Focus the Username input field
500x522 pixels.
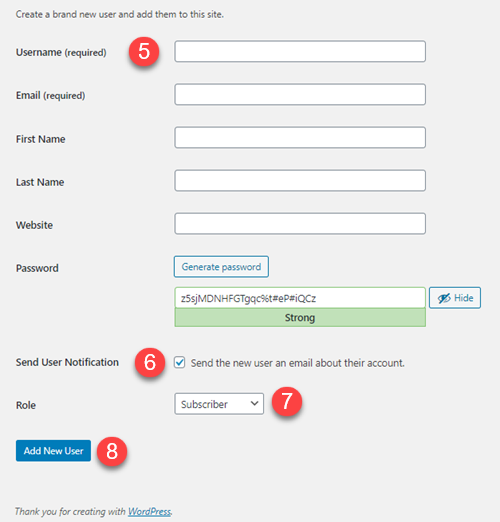pyautogui.click(x=300, y=51)
